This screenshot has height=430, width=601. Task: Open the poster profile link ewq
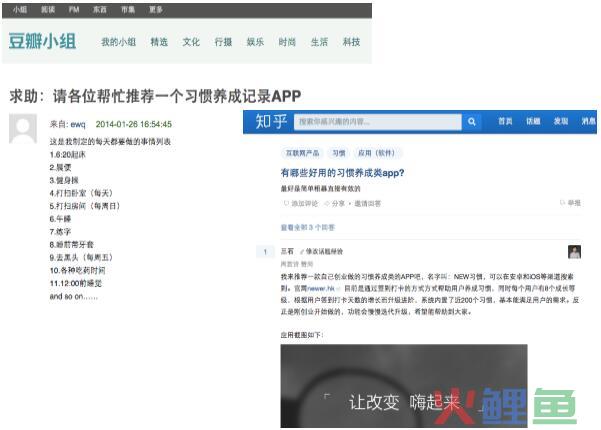click(78, 124)
